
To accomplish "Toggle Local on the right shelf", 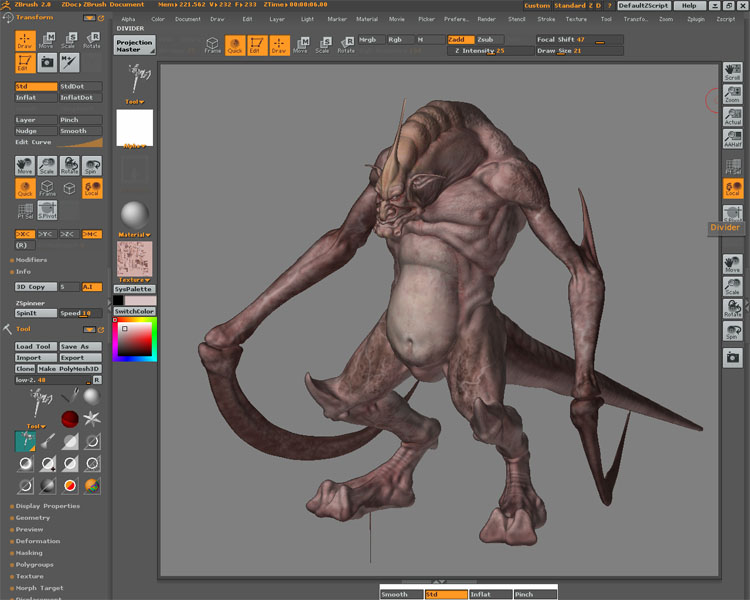I will pos(732,188).
